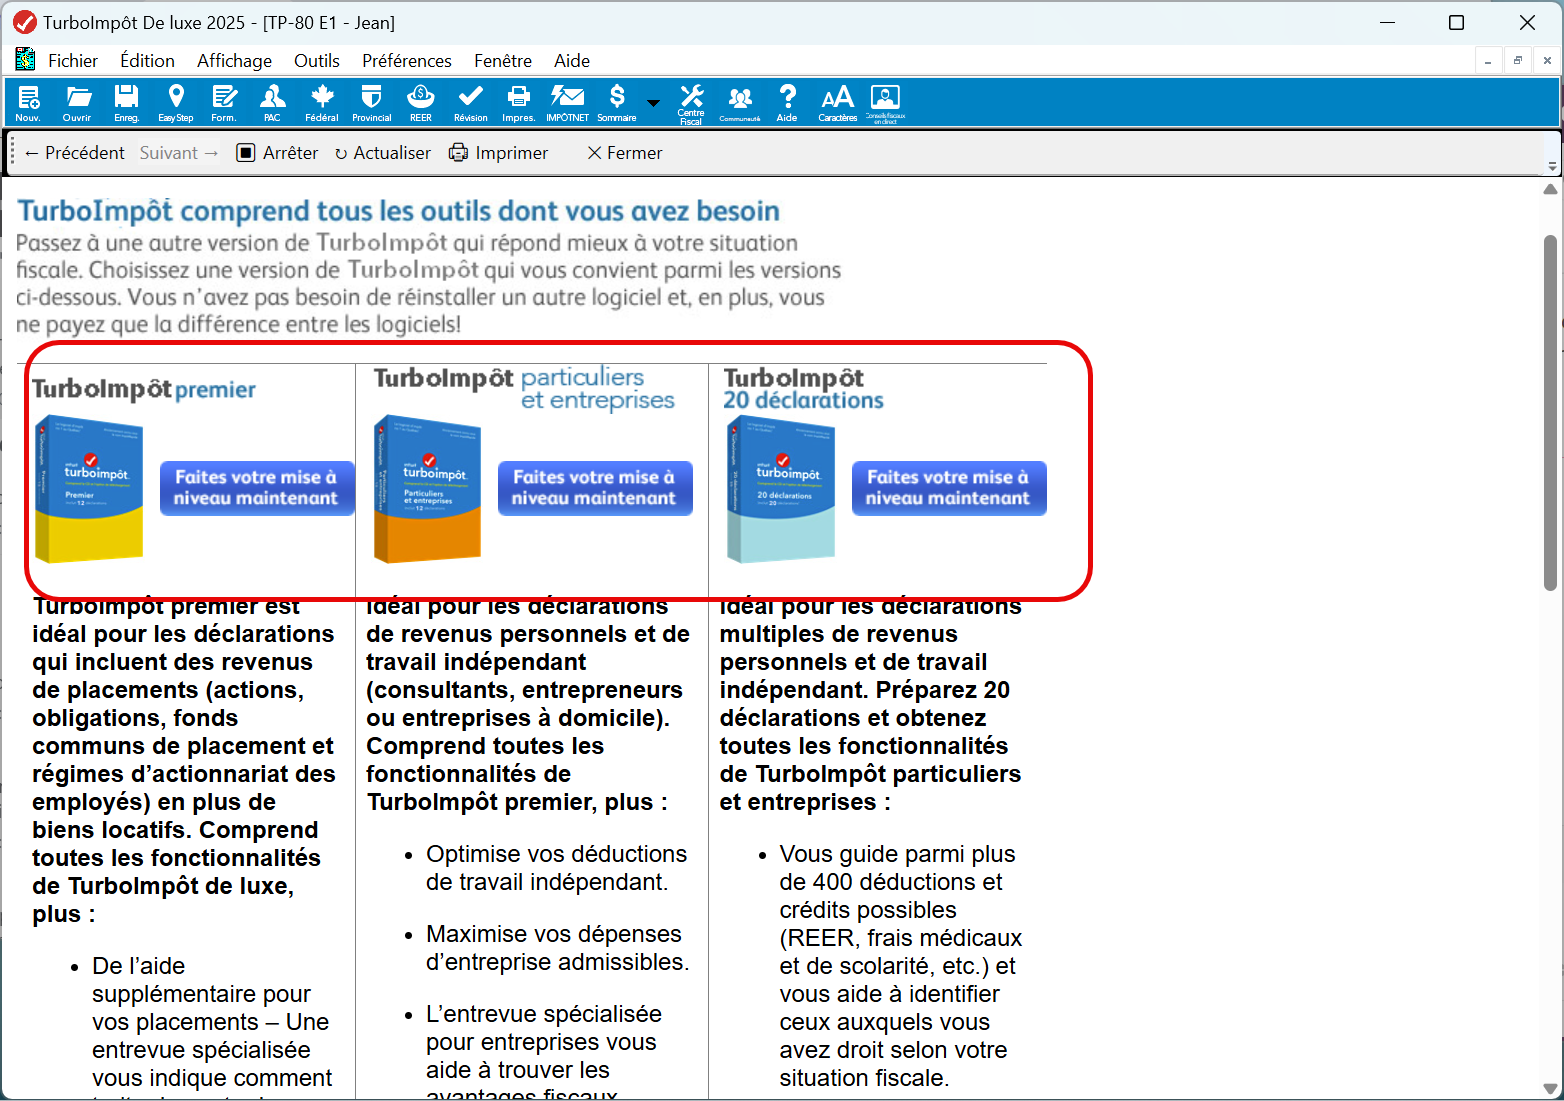This screenshot has width=1564, height=1101.
Task: Click the PAC toolbar icon
Action: [x=272, y=102]
